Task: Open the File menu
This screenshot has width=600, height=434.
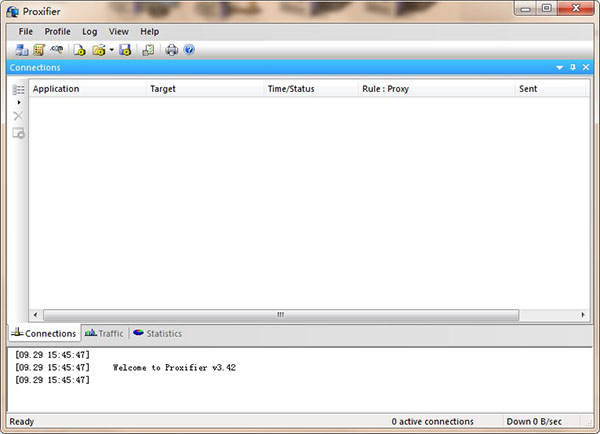Action: click(26, 31)
